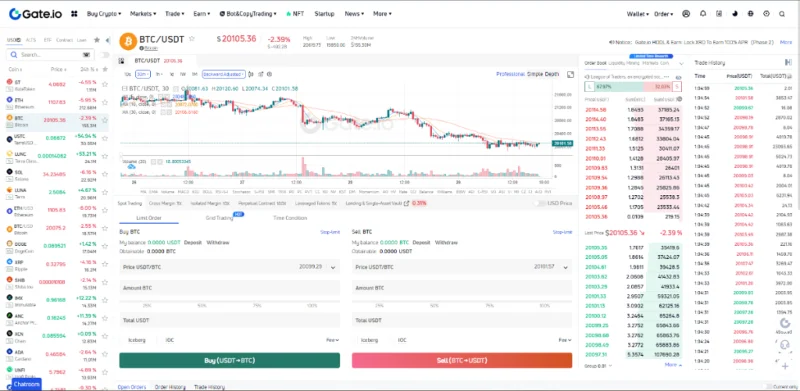Select the Cross Margin tab

[x=165, y=203]
